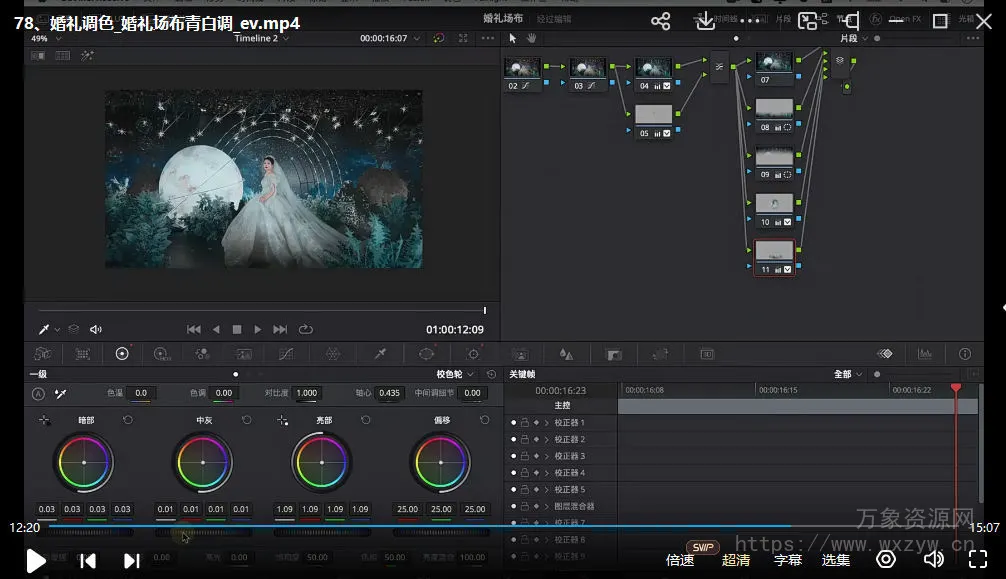Select node 07 in node graph
The height and width of the screenshot is (579, 1006).
pyautogui.click(x=774, y=66)
